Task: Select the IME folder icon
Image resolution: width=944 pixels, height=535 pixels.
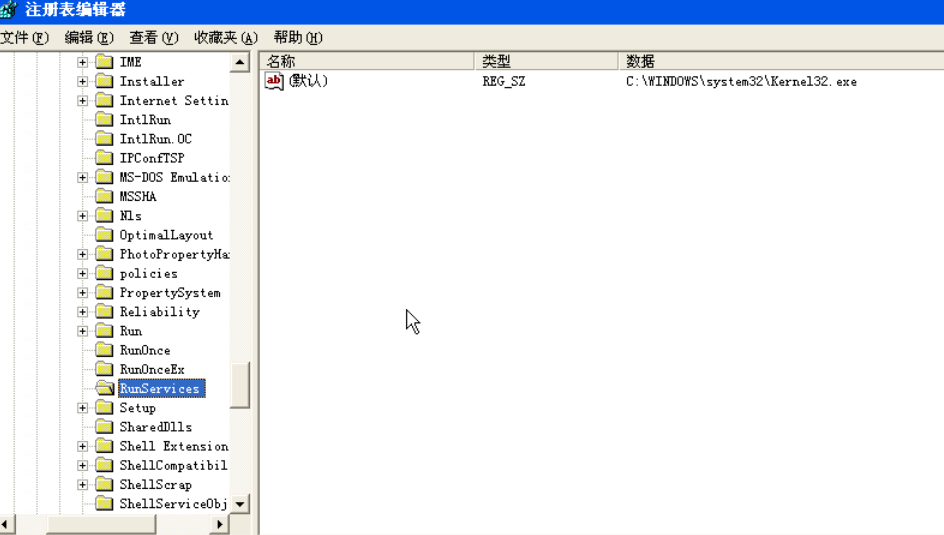Action: click(105, 62)
